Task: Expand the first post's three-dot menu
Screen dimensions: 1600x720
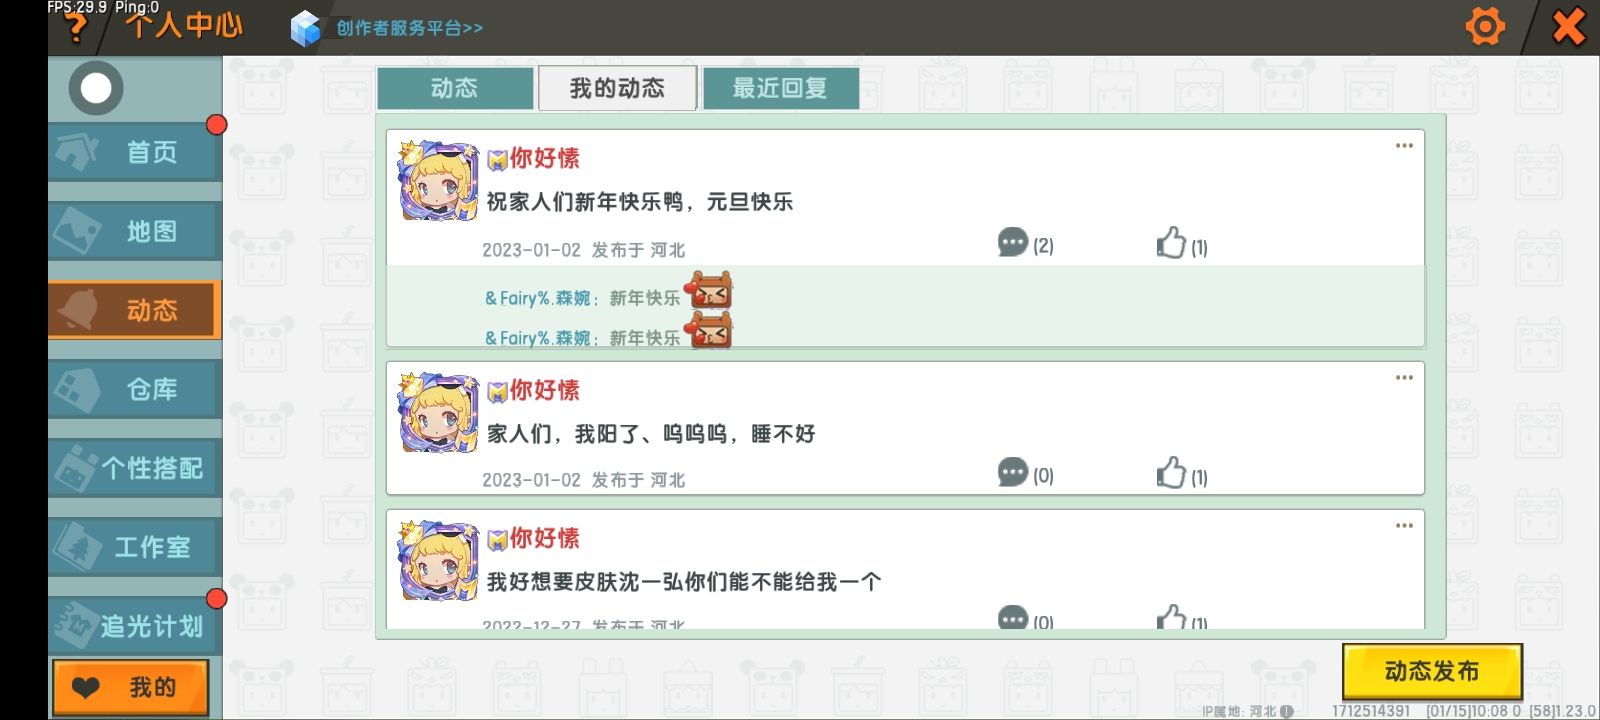Action: coord(1404,146)
